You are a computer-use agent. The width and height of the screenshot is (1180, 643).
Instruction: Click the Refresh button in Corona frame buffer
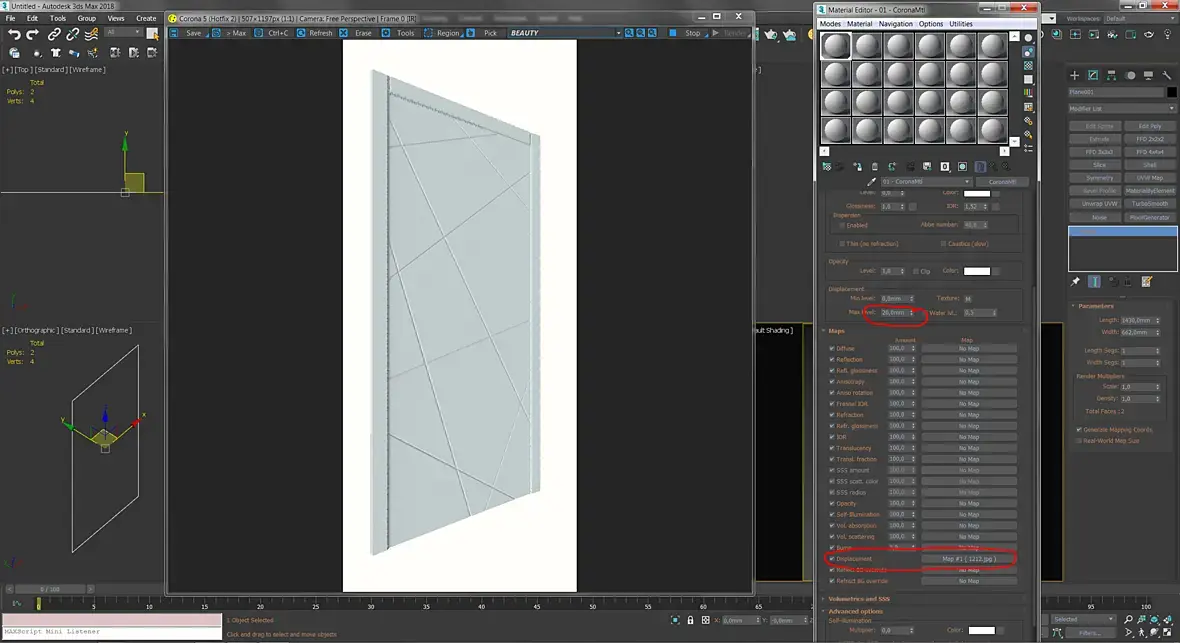coord(321,33)
